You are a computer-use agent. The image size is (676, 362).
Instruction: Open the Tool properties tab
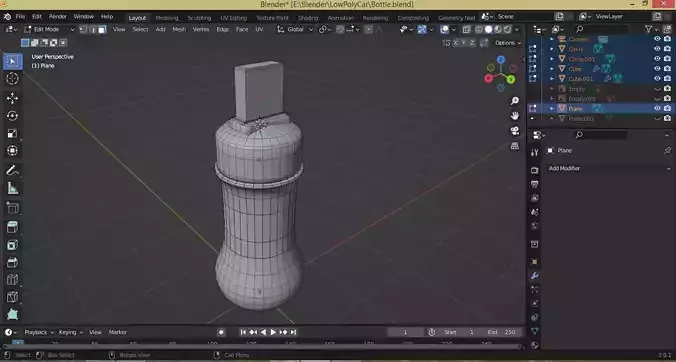point(535,152)
